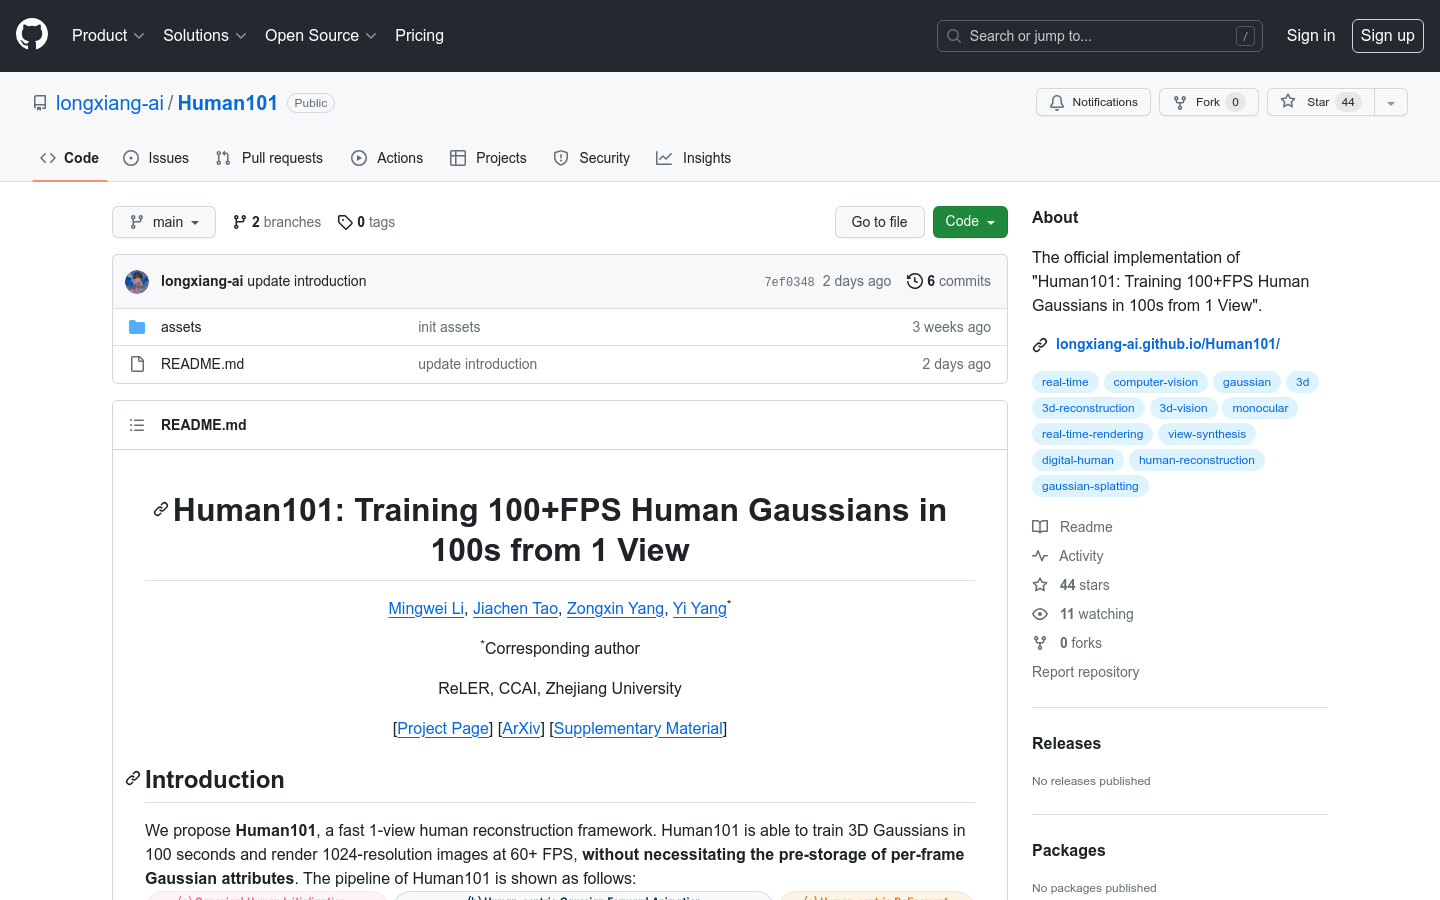This screenshot has width=1440, height=900.
Task: Open the Project Page link
Action: (443, 728)
